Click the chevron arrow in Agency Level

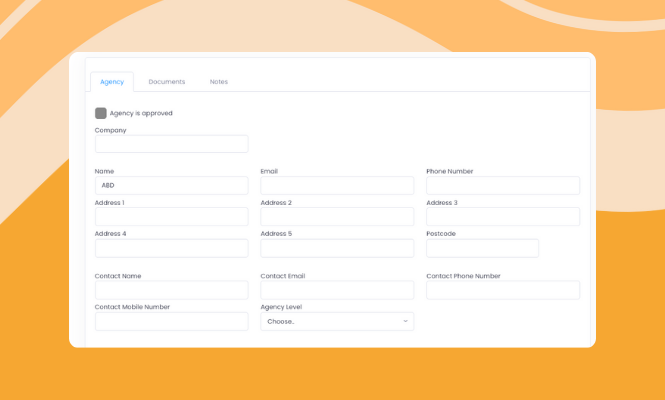tap(405, 321)
